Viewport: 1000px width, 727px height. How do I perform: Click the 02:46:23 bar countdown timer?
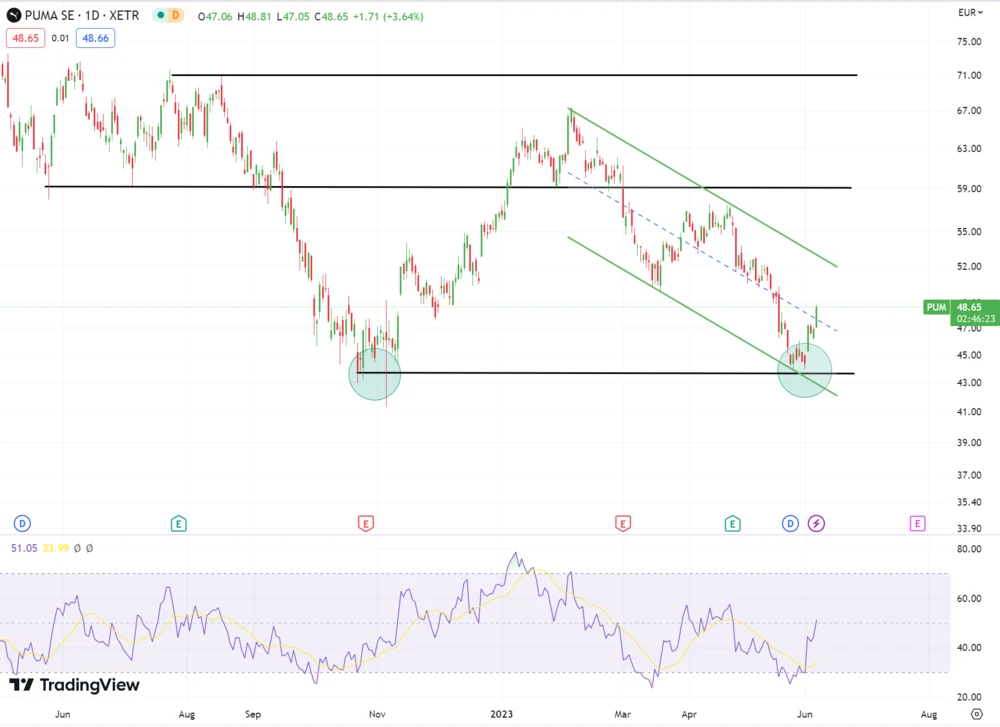(975, 319)
